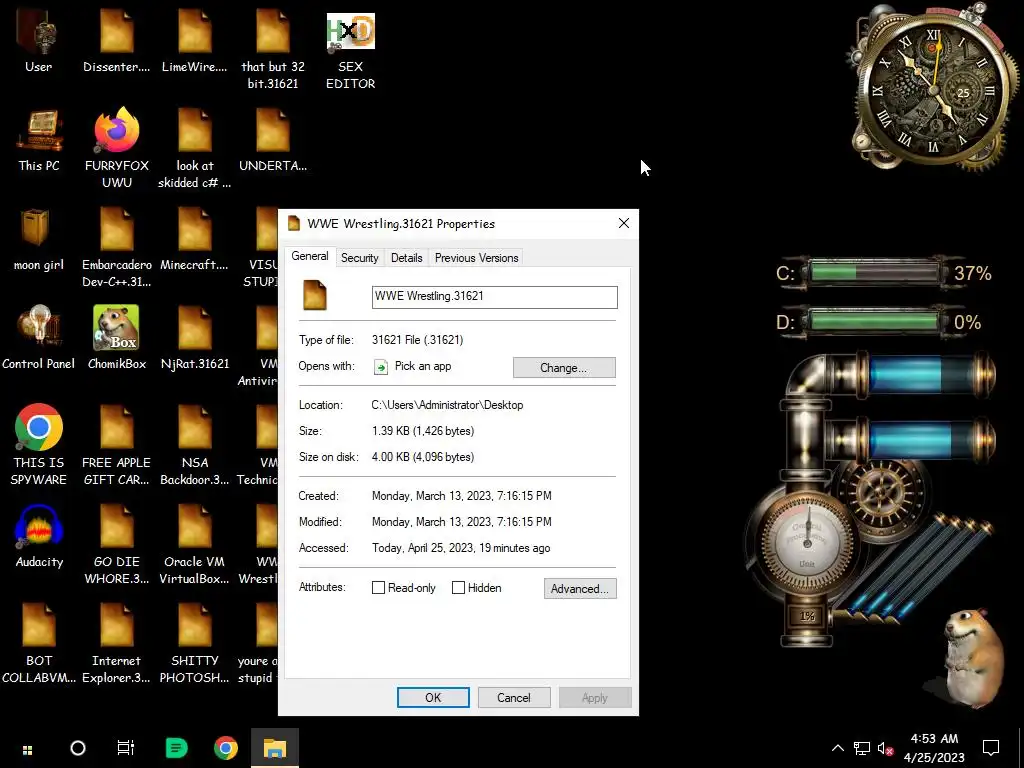This screenshot has height=768, width=1024.
Task: Confirm with the OK button
Action: coord(433,697)
